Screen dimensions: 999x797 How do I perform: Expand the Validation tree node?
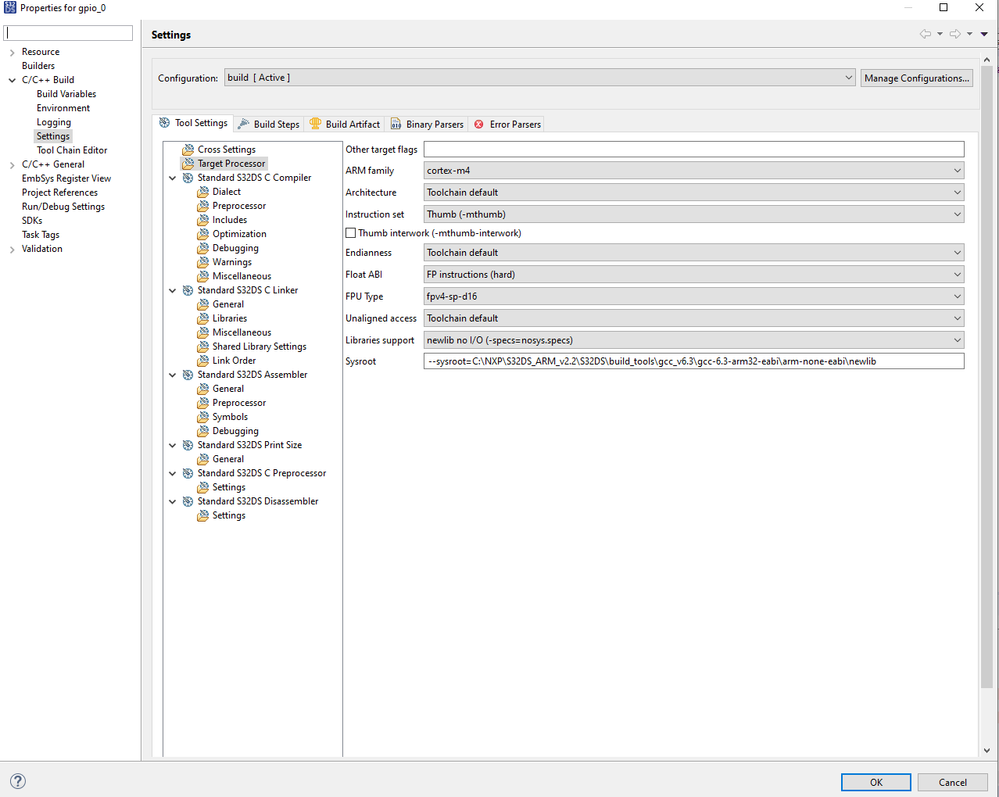pyautogui.click(x=12, y=250)
